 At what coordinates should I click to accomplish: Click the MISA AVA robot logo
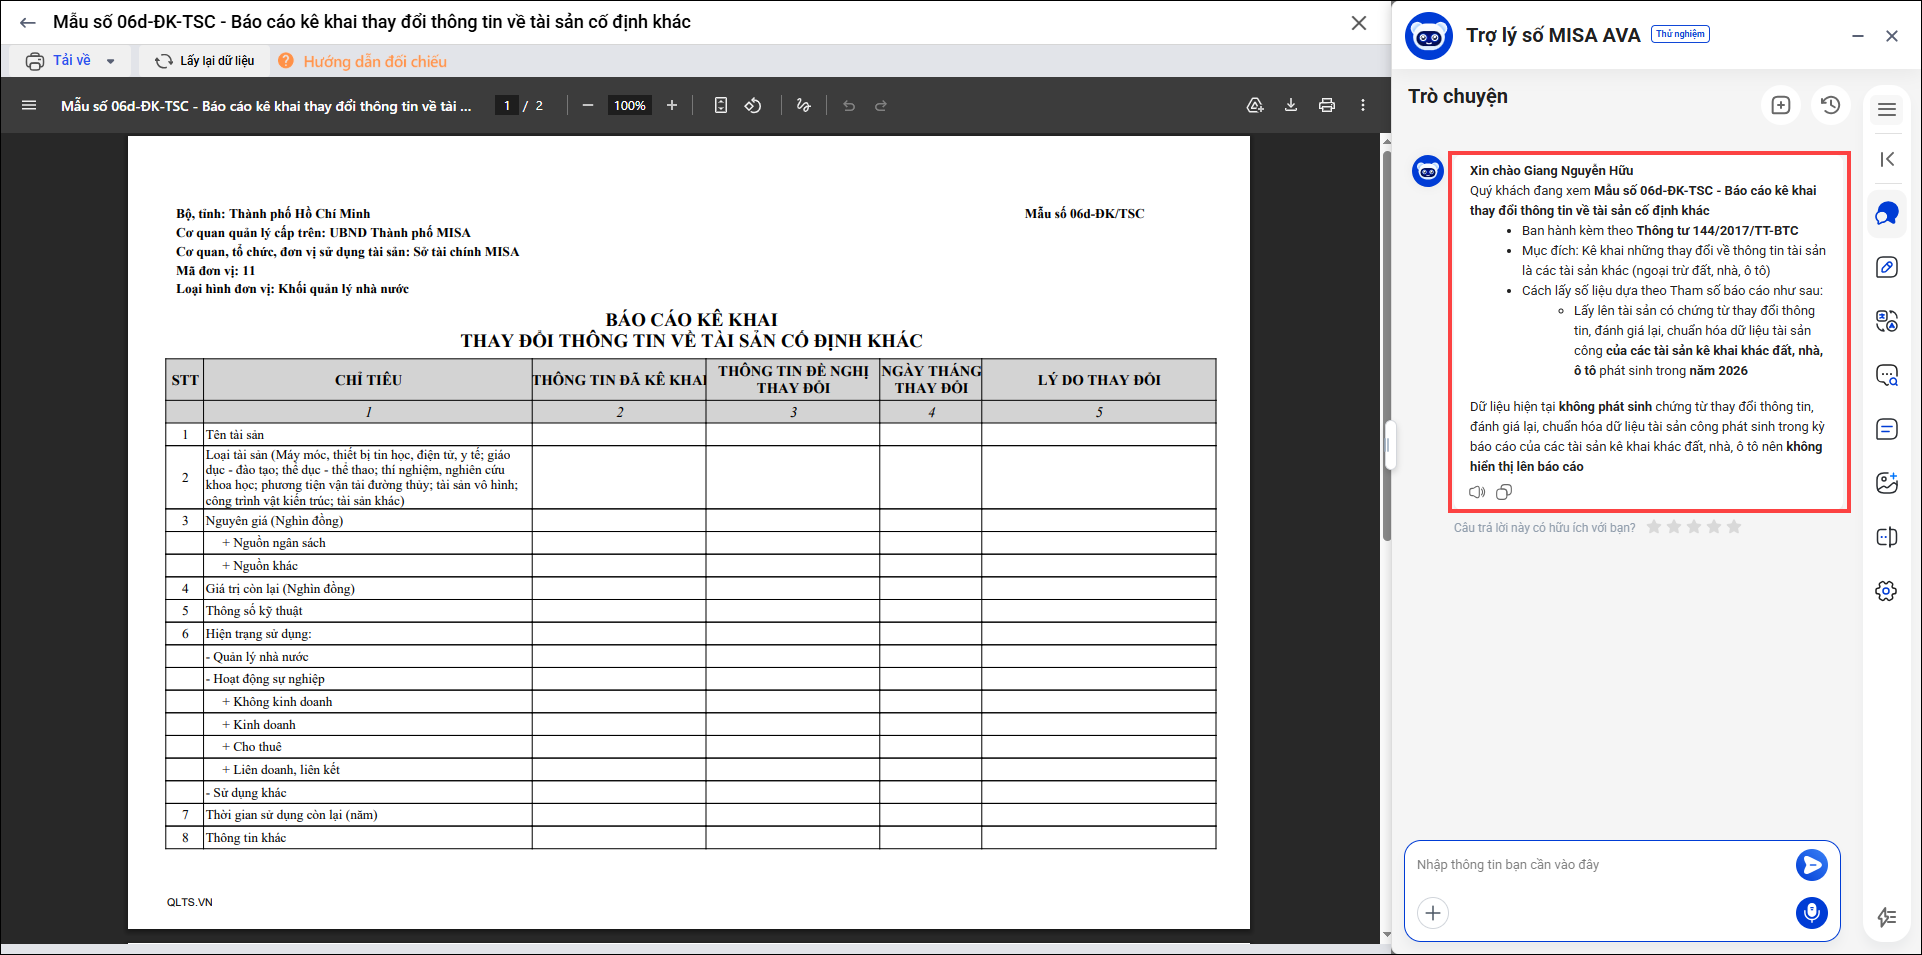coord(1429,37)
